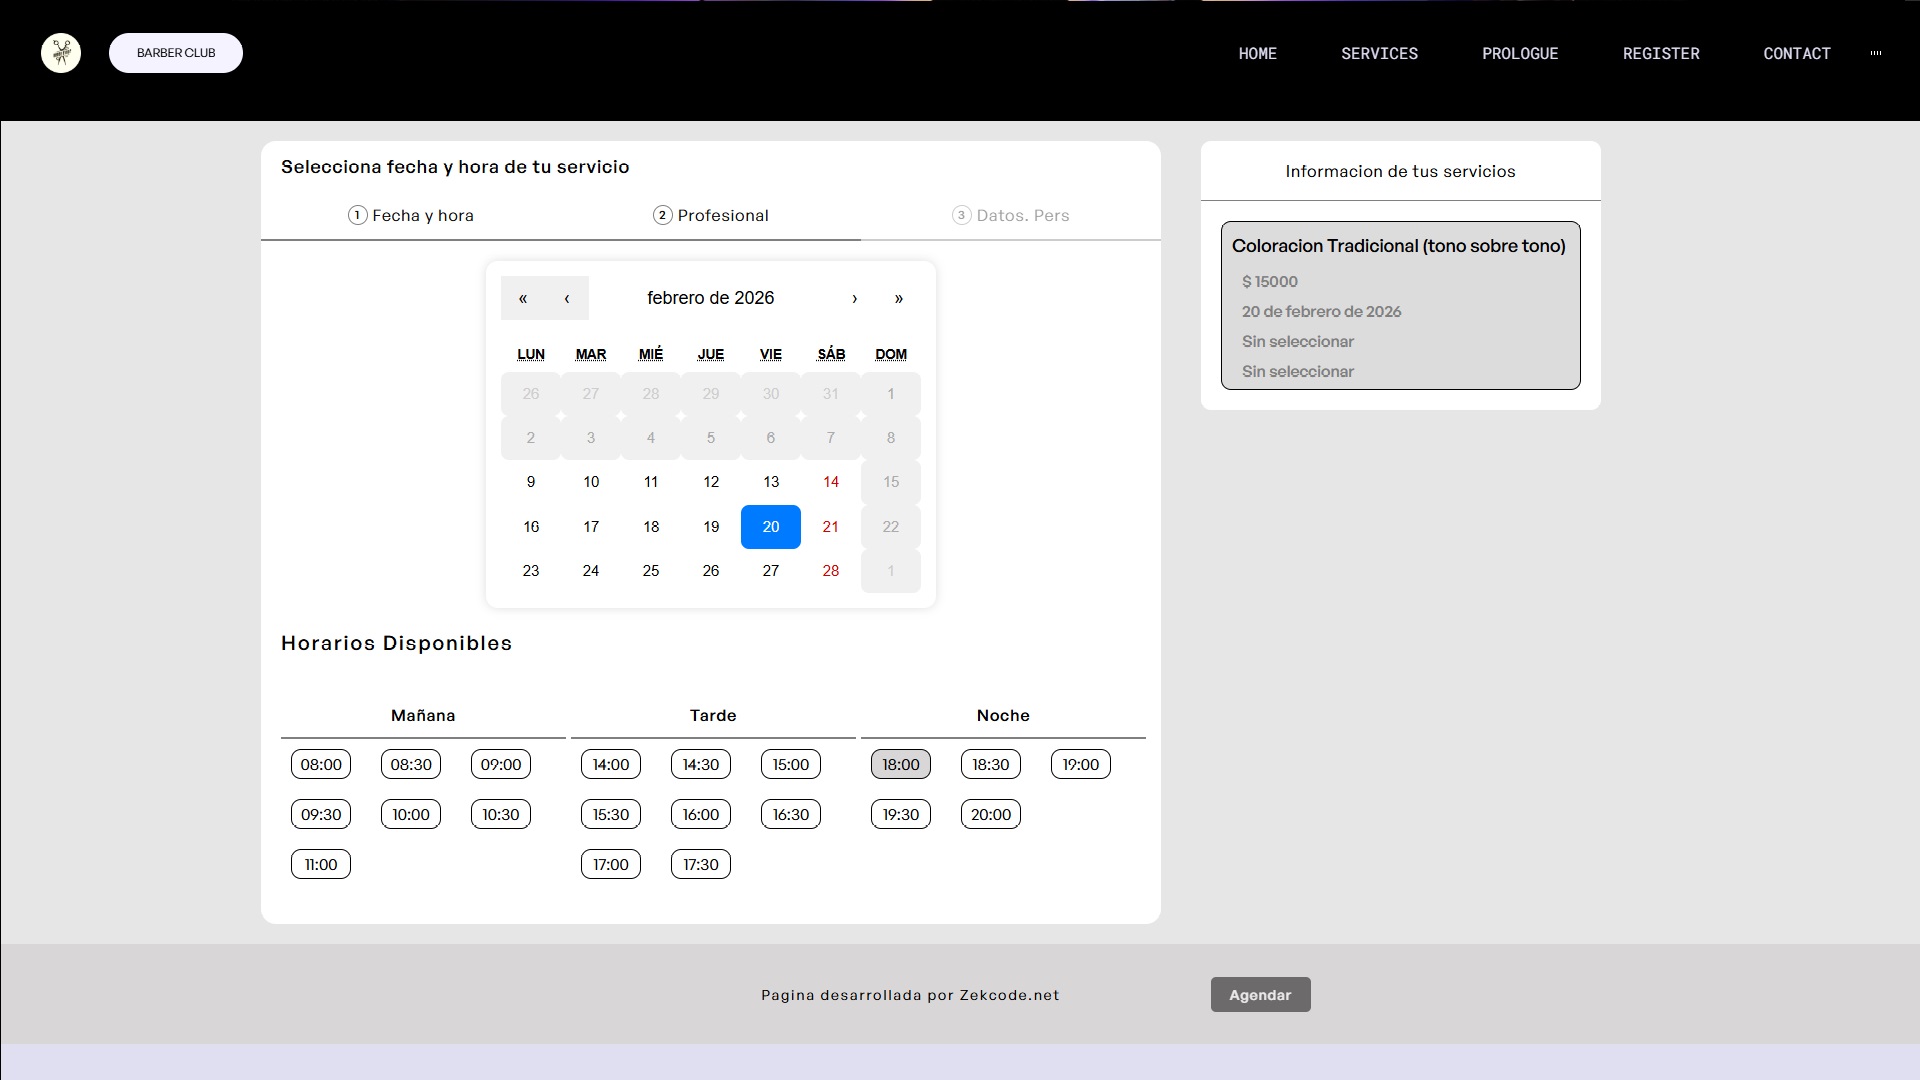Go to previous year with double-left arrow
Screen dimensions: 1920x1080
pos(522,298)
